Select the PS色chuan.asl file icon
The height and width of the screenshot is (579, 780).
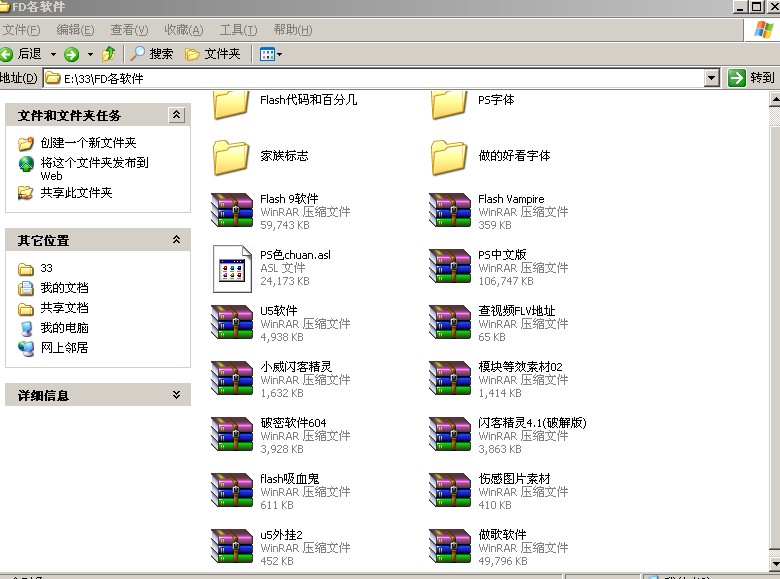click(232, 267)
